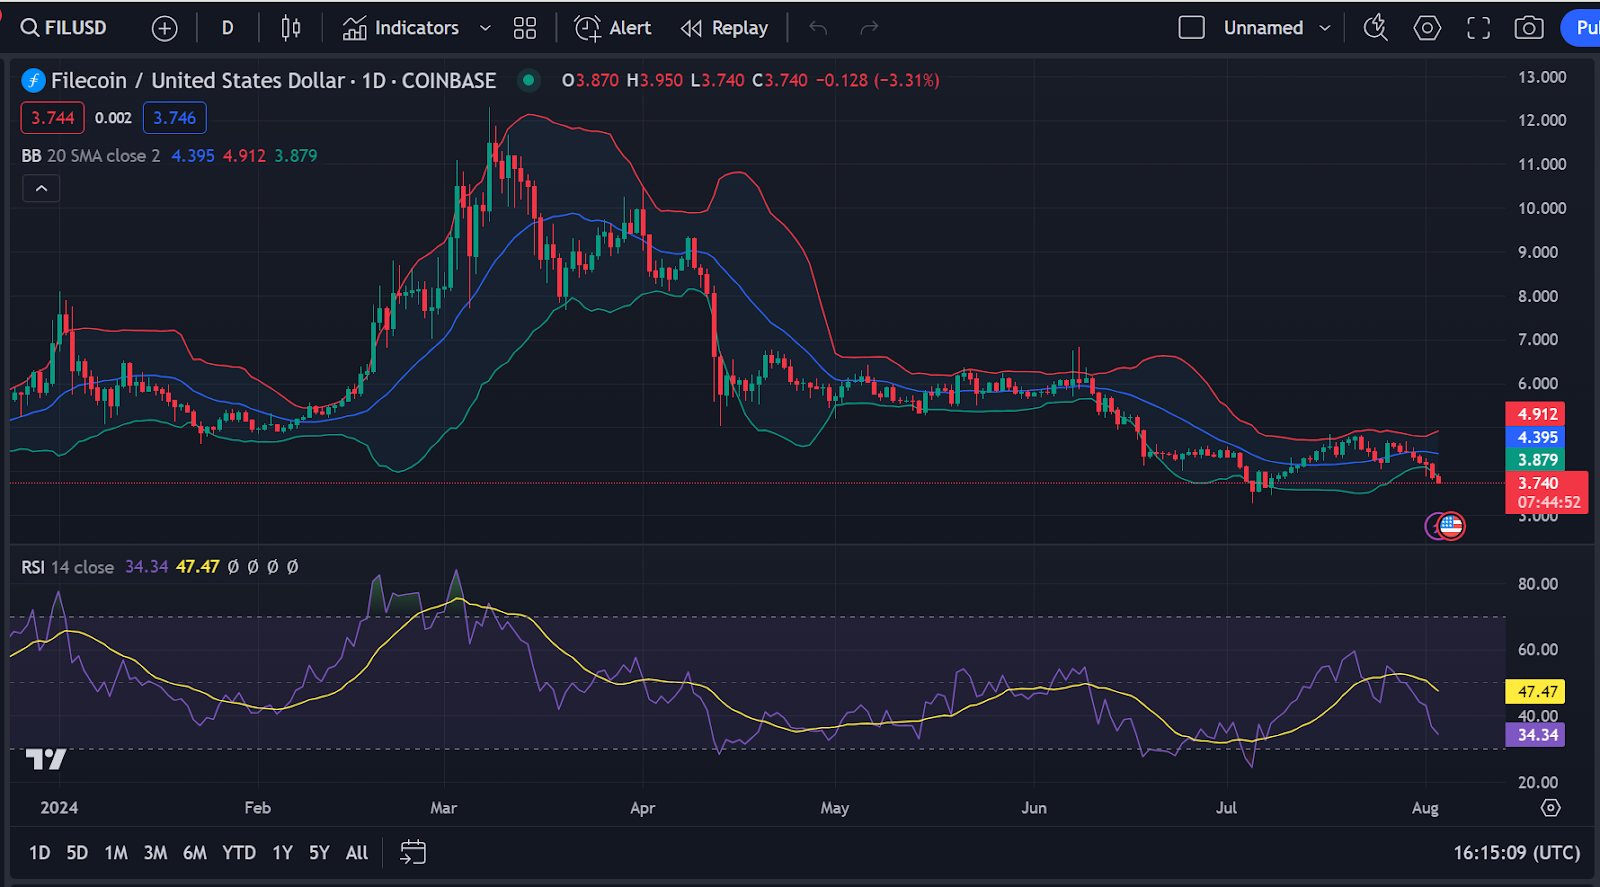Create a new Alert
The height and width of the screenshot is (887, 1600).
(613, 28)
